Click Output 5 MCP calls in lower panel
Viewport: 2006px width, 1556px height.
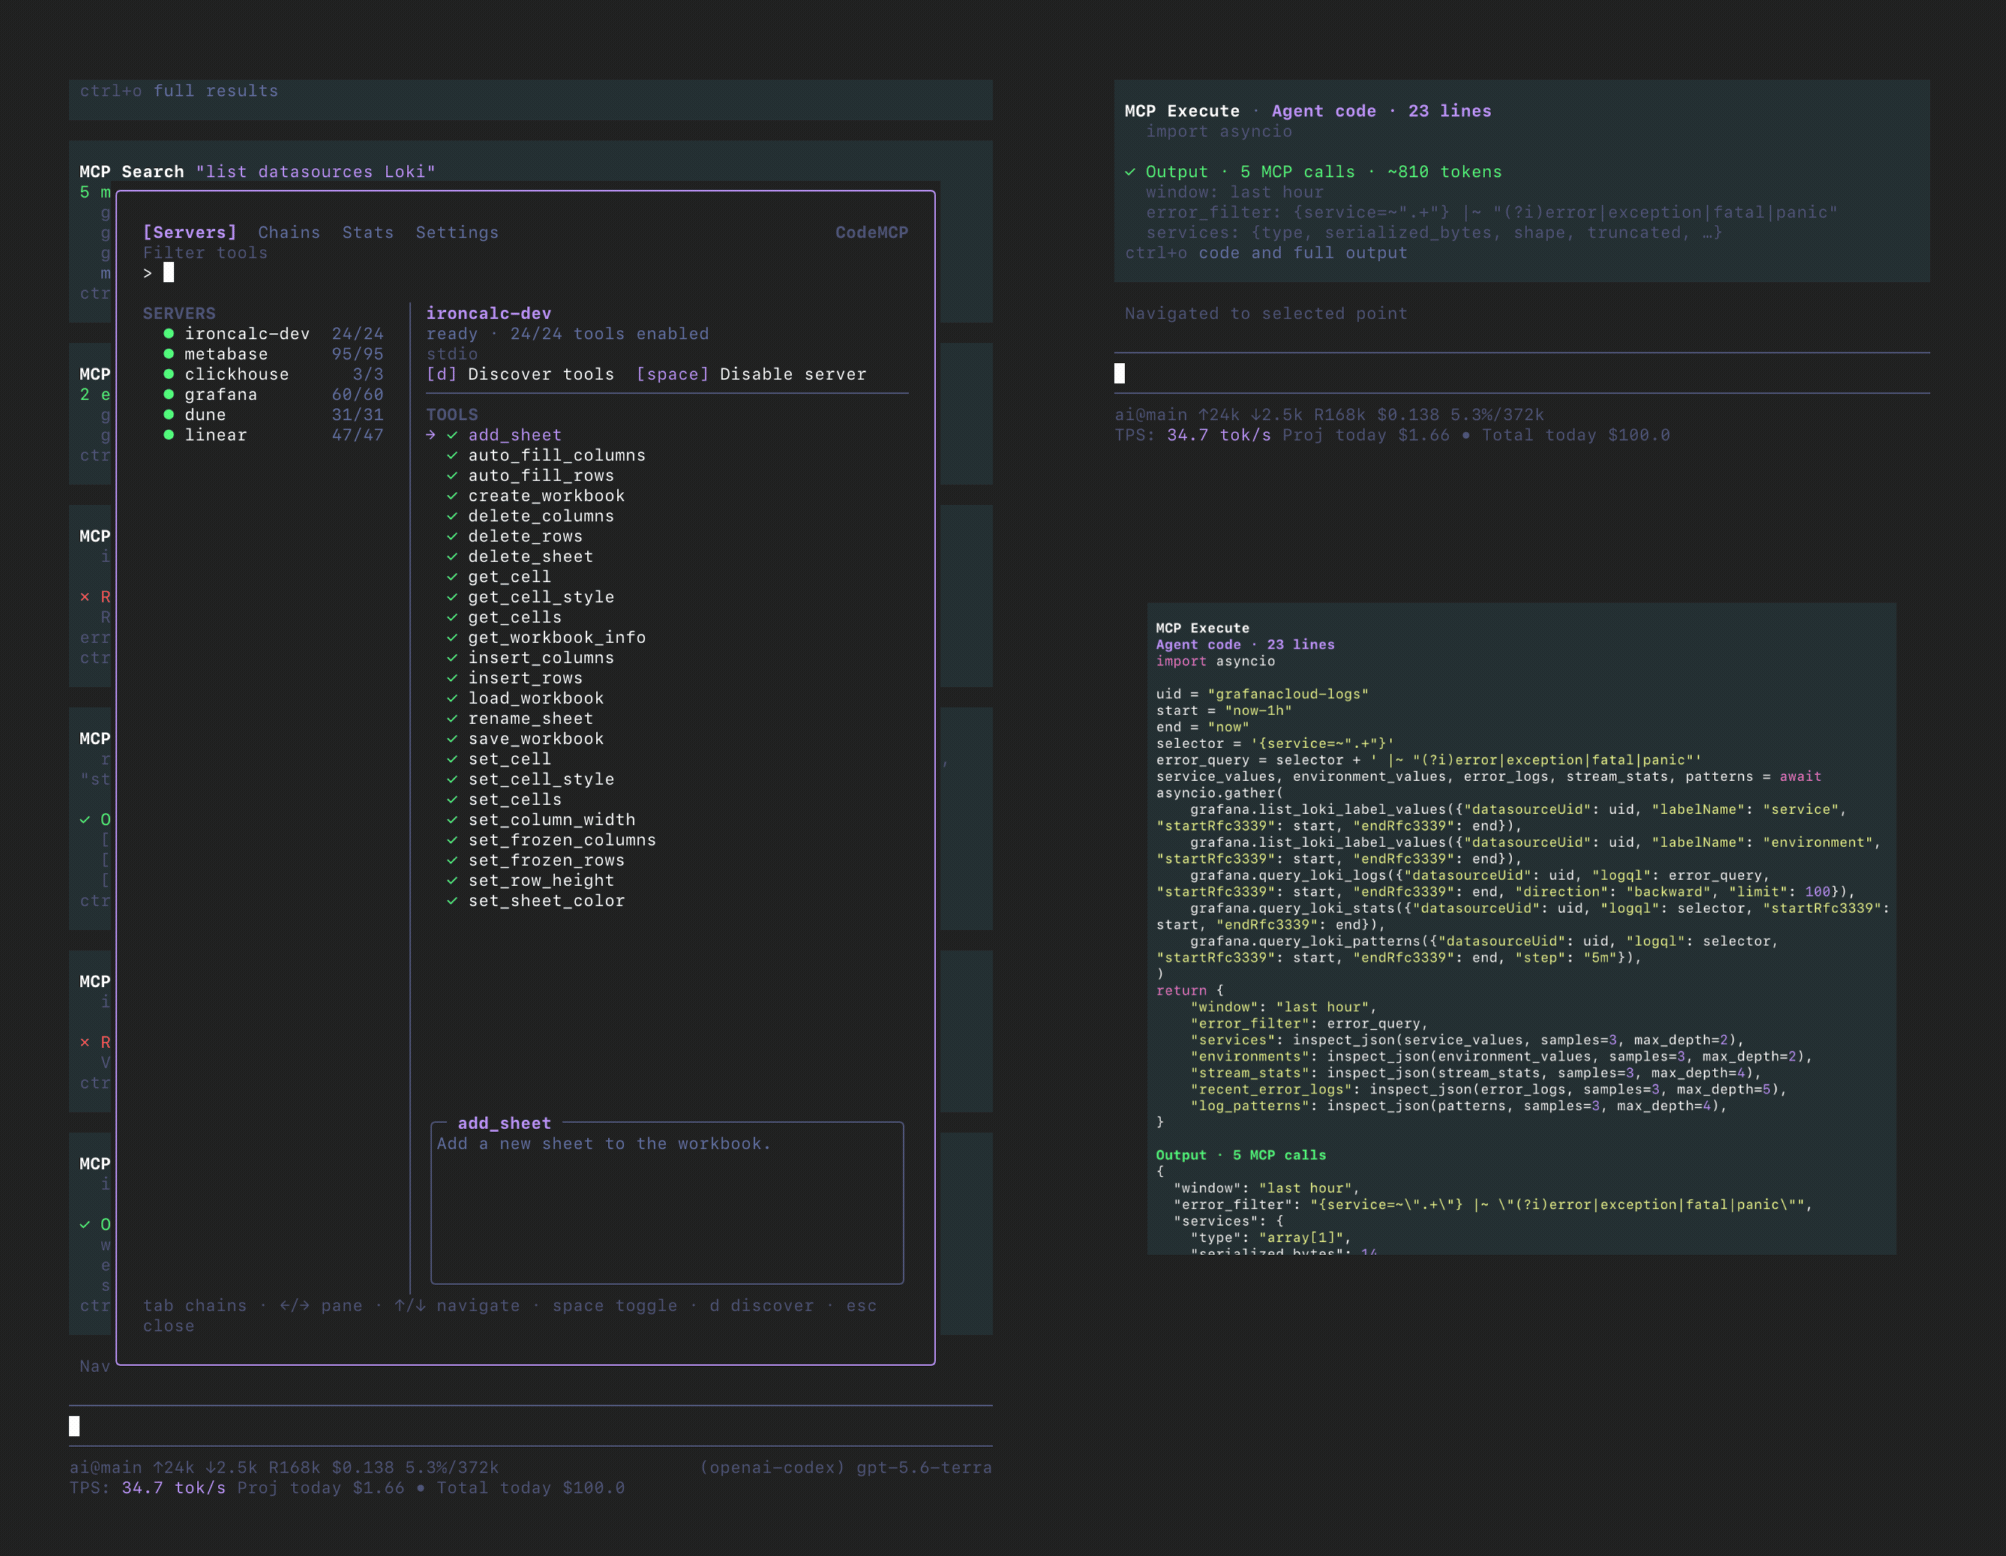[x=1241, y=1155]
